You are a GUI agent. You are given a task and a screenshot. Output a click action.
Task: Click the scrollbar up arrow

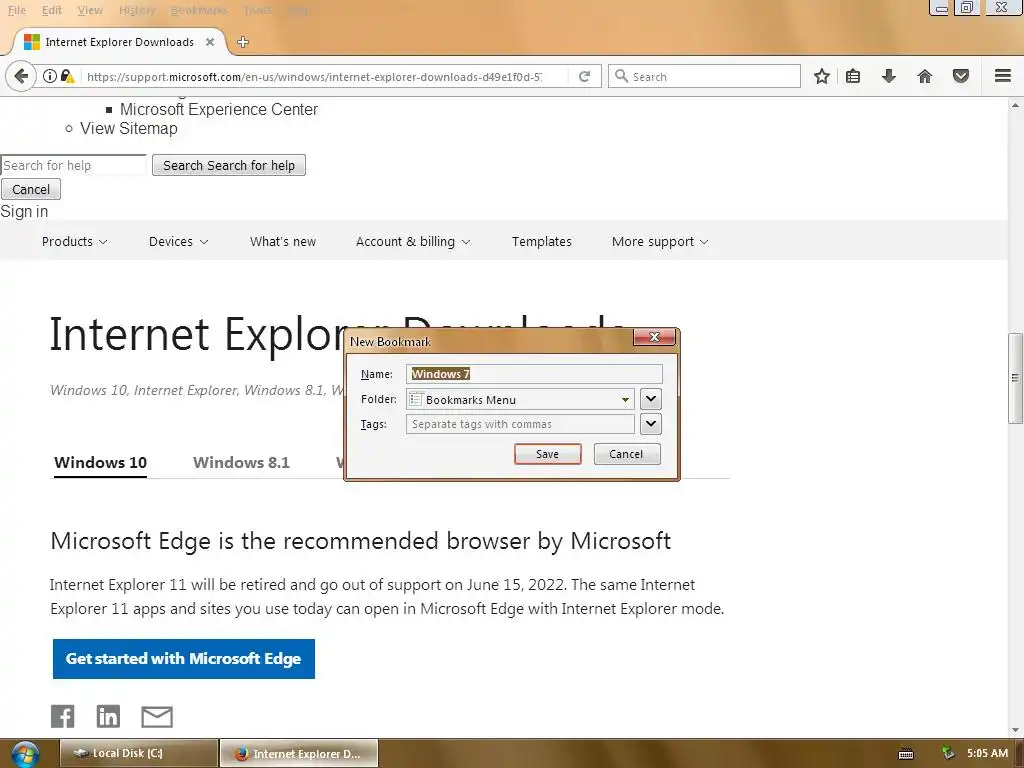pyautogui.click(x=1015, y=104)
